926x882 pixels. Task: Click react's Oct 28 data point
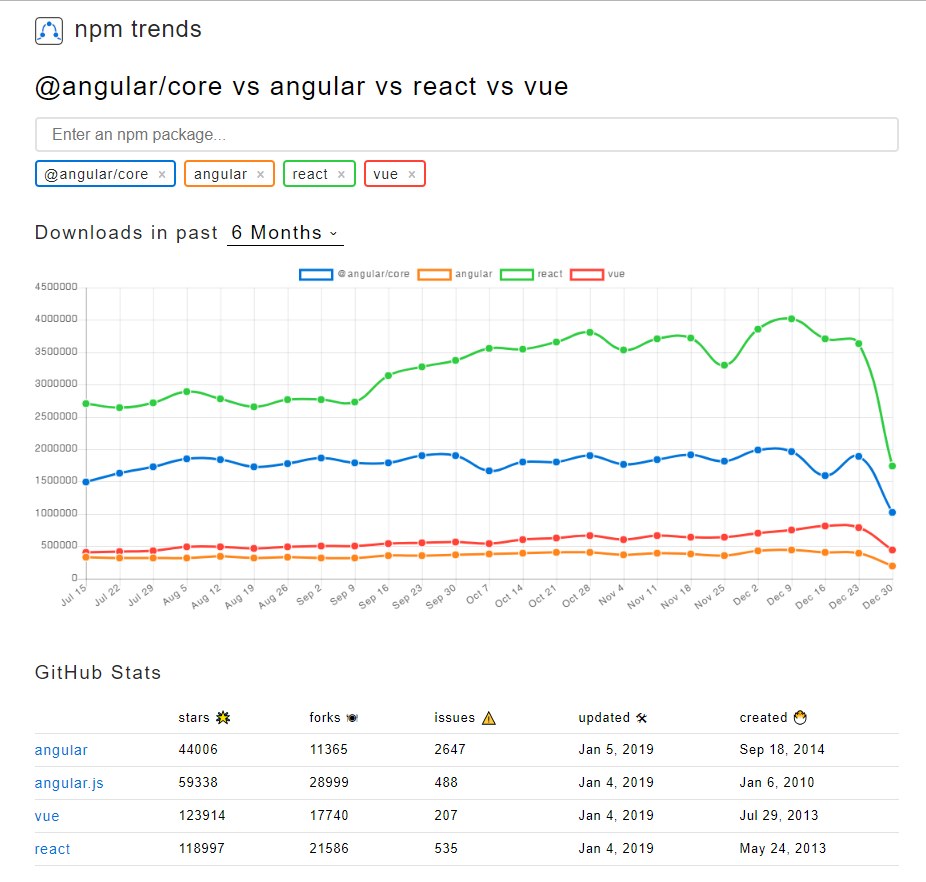[x=590, y=333]
